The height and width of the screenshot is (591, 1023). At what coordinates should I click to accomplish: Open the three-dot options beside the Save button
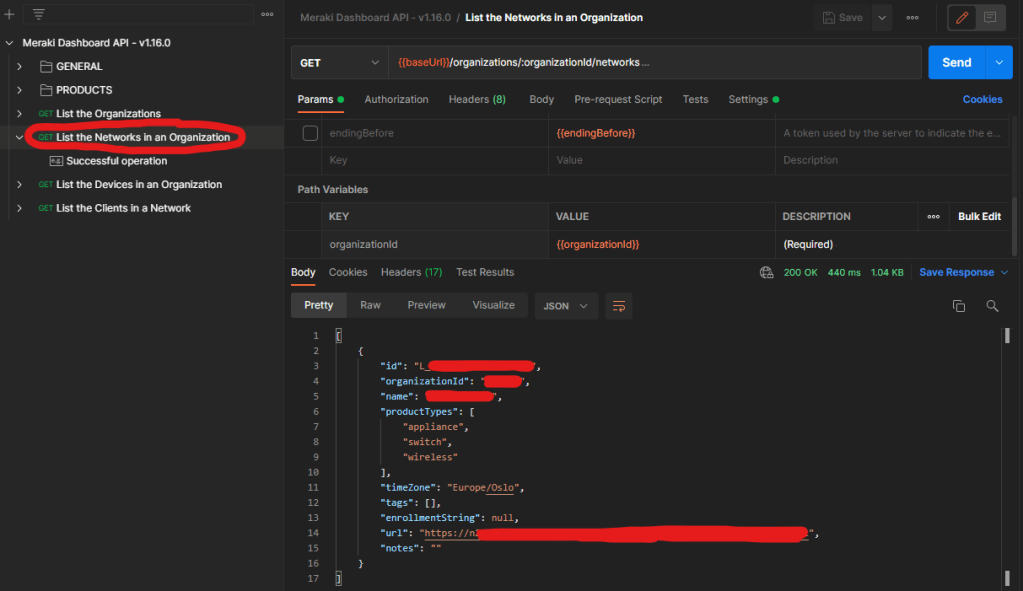912,17
